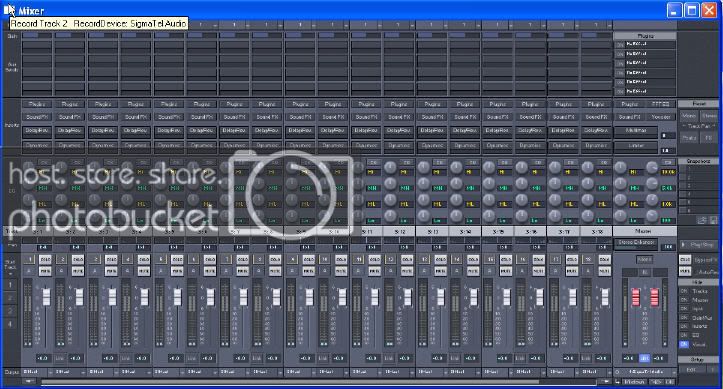This screenshot has height=389, width=723.
Task: Open output dropdown arrow for channel S:4
Action: click(149, 372)
